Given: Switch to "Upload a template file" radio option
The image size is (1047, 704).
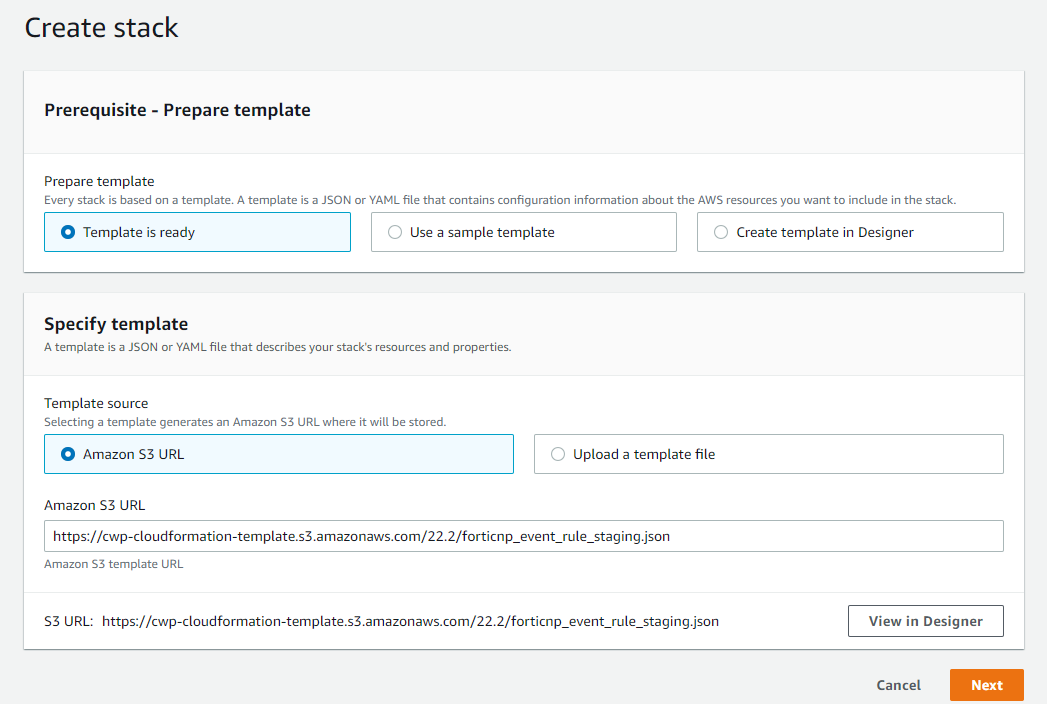Looking at the screenshot, I should [x=558, y=454].
